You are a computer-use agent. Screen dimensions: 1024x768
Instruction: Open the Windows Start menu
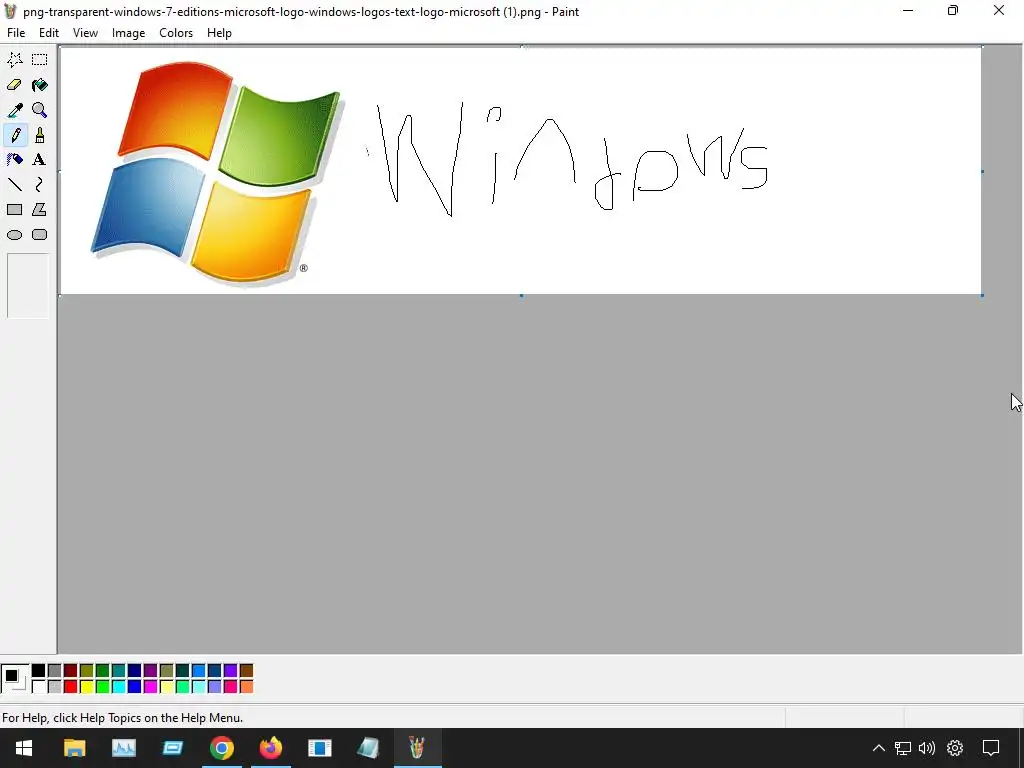(24, 748)
